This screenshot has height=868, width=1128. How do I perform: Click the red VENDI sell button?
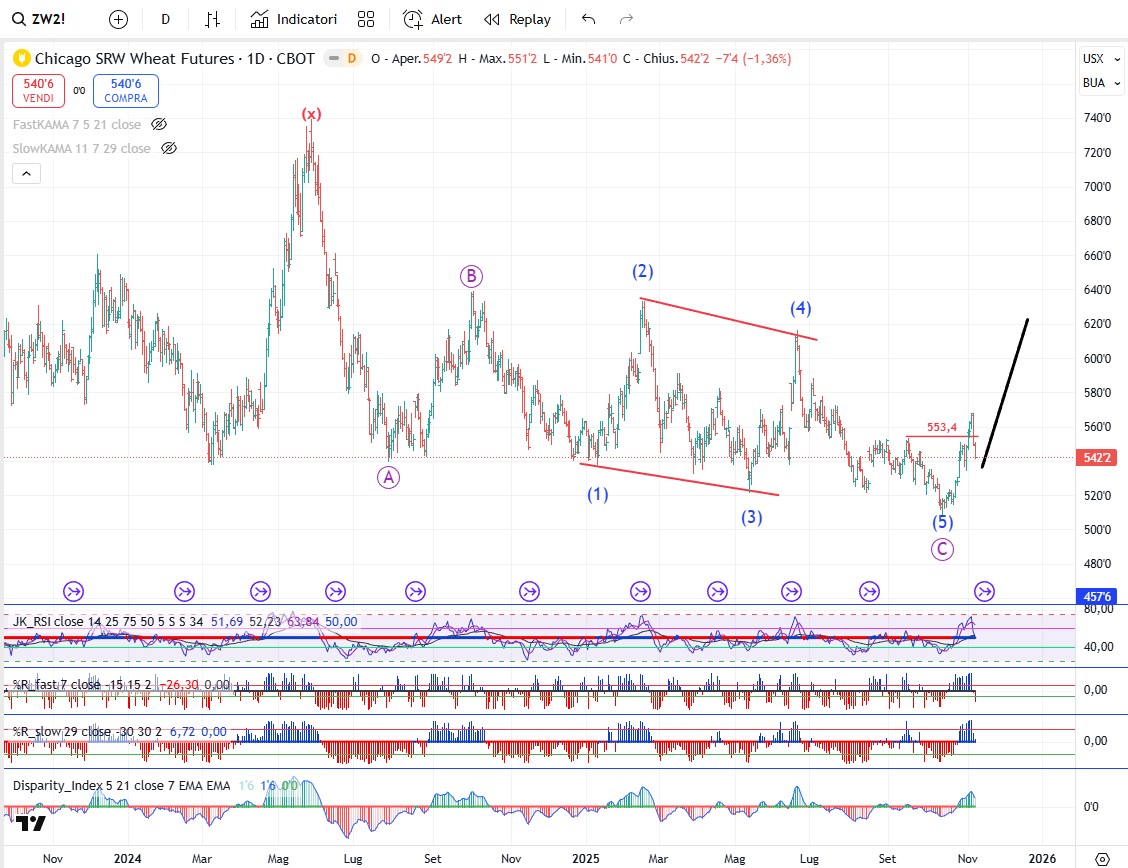39,91
